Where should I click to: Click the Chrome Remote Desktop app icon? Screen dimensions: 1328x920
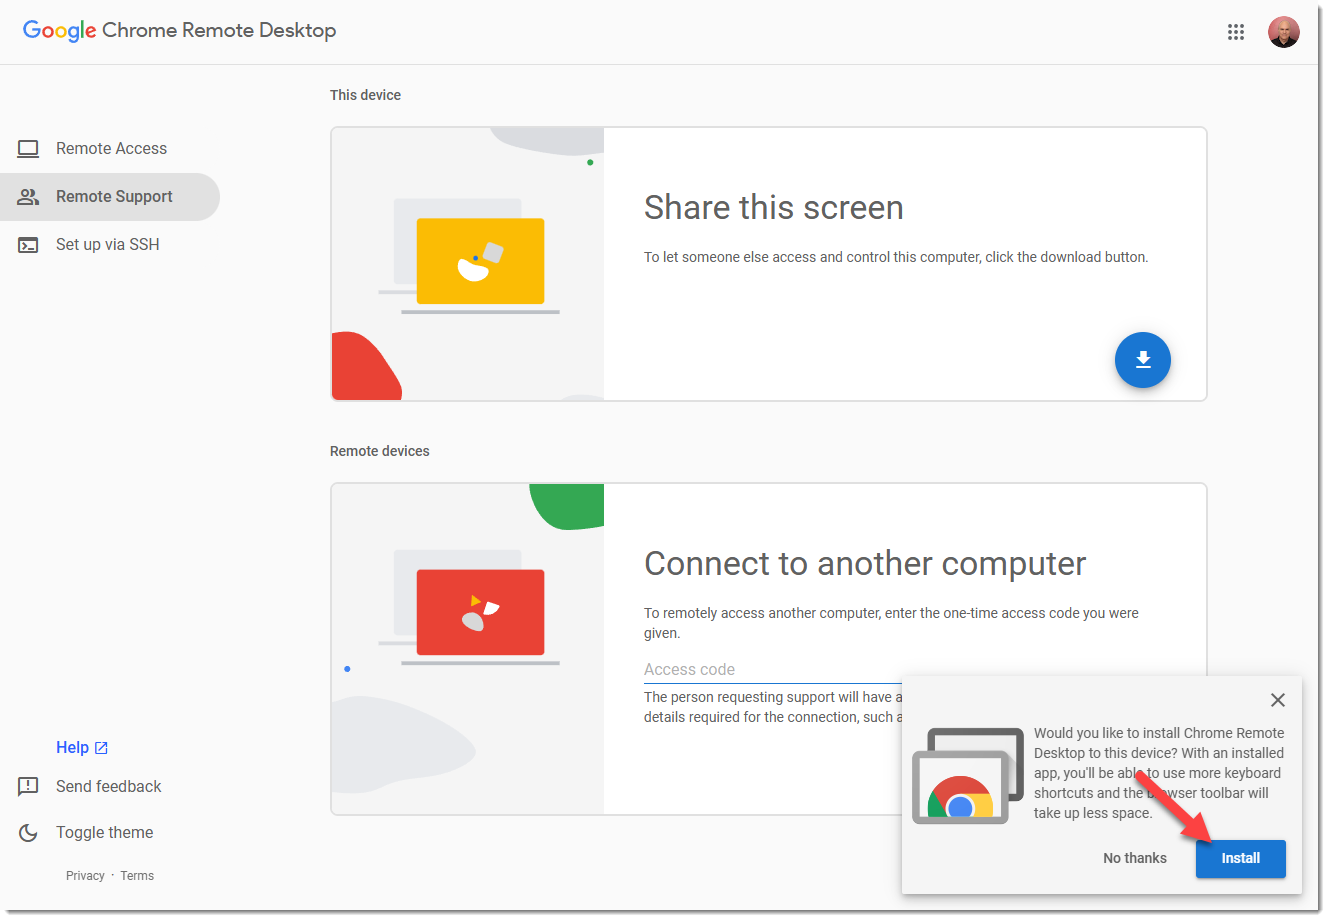click(968, 776)
